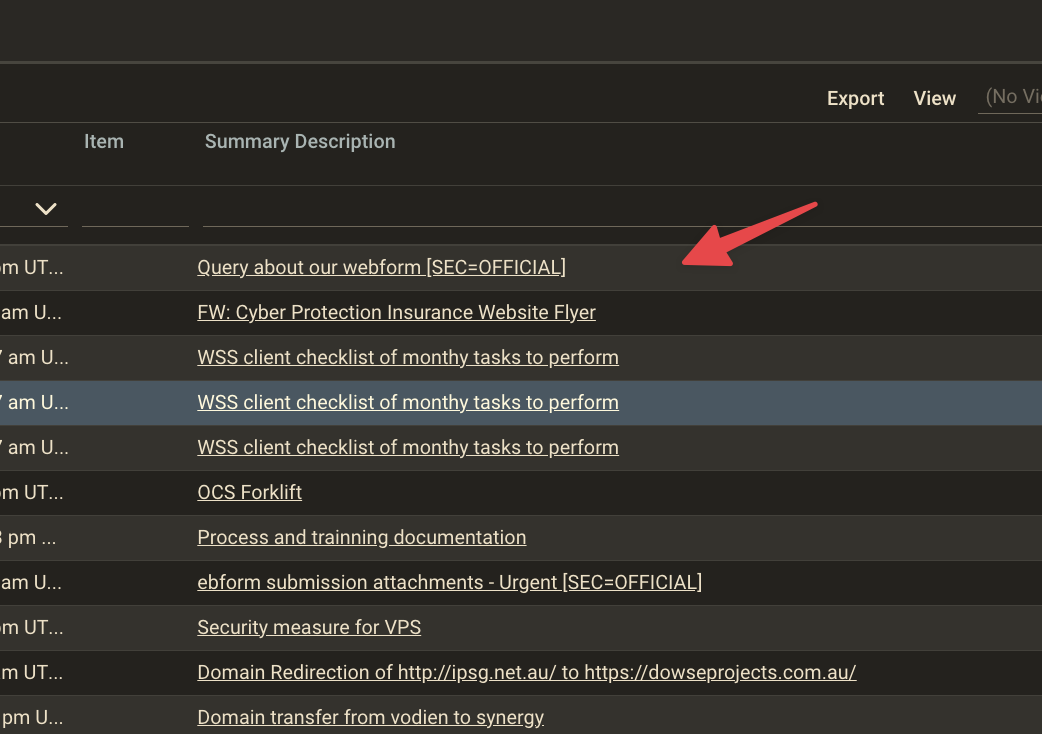
Task: Open the topmost WSS client checklist link
Action: point(408,357)
